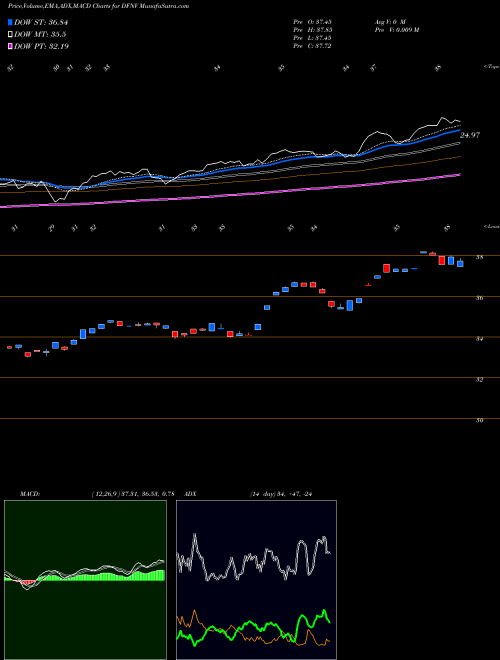
Task: Click the last blue candlestick on the price chart
Action: tap(460, 263)
